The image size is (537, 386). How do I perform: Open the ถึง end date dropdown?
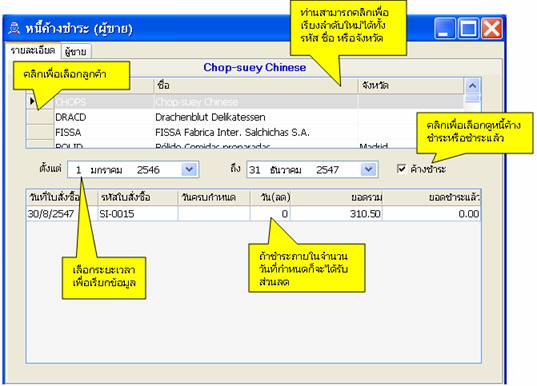(x=369, y=169)
